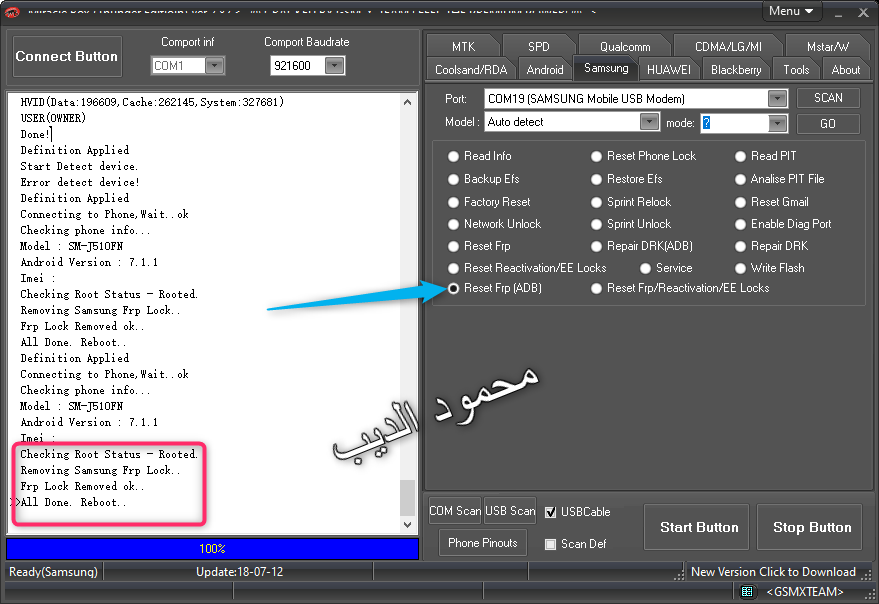Click the log scrollbar up arrow

(x=408, y=102)
